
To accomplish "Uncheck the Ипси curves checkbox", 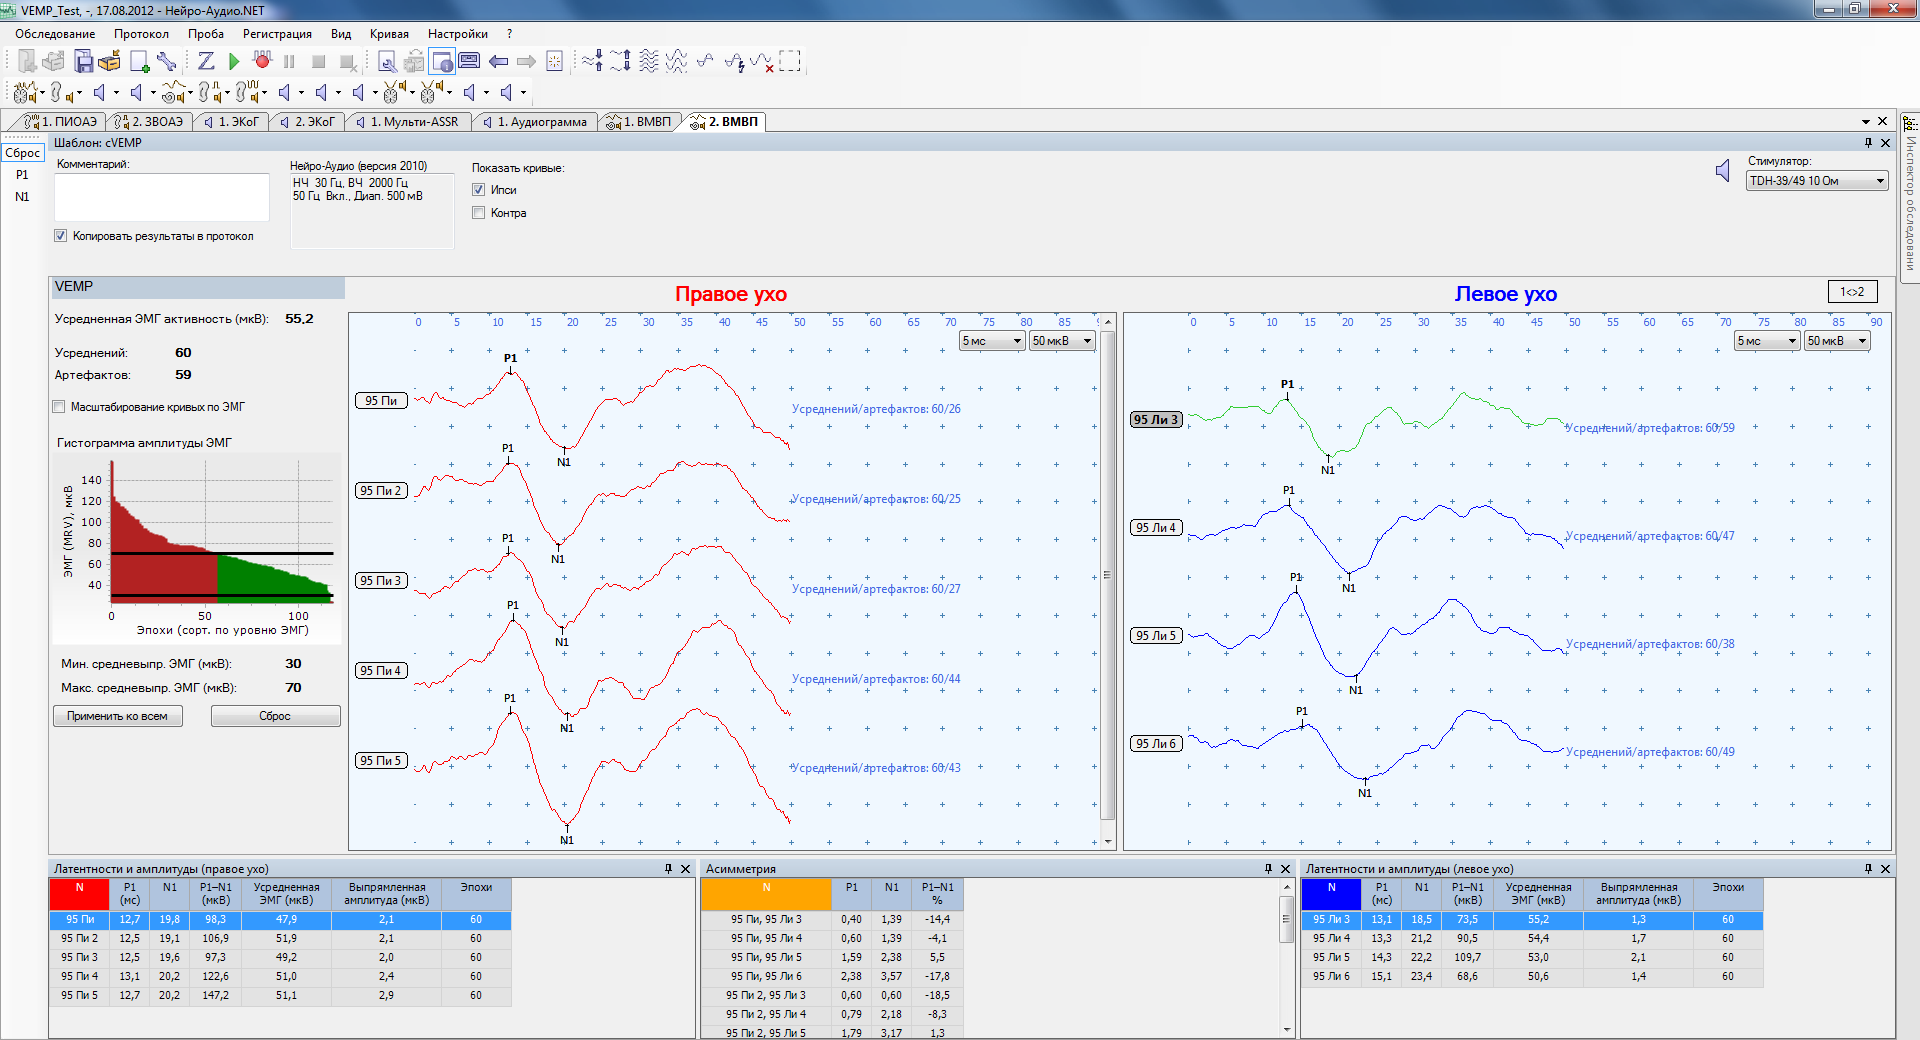I will pos(478,189).
